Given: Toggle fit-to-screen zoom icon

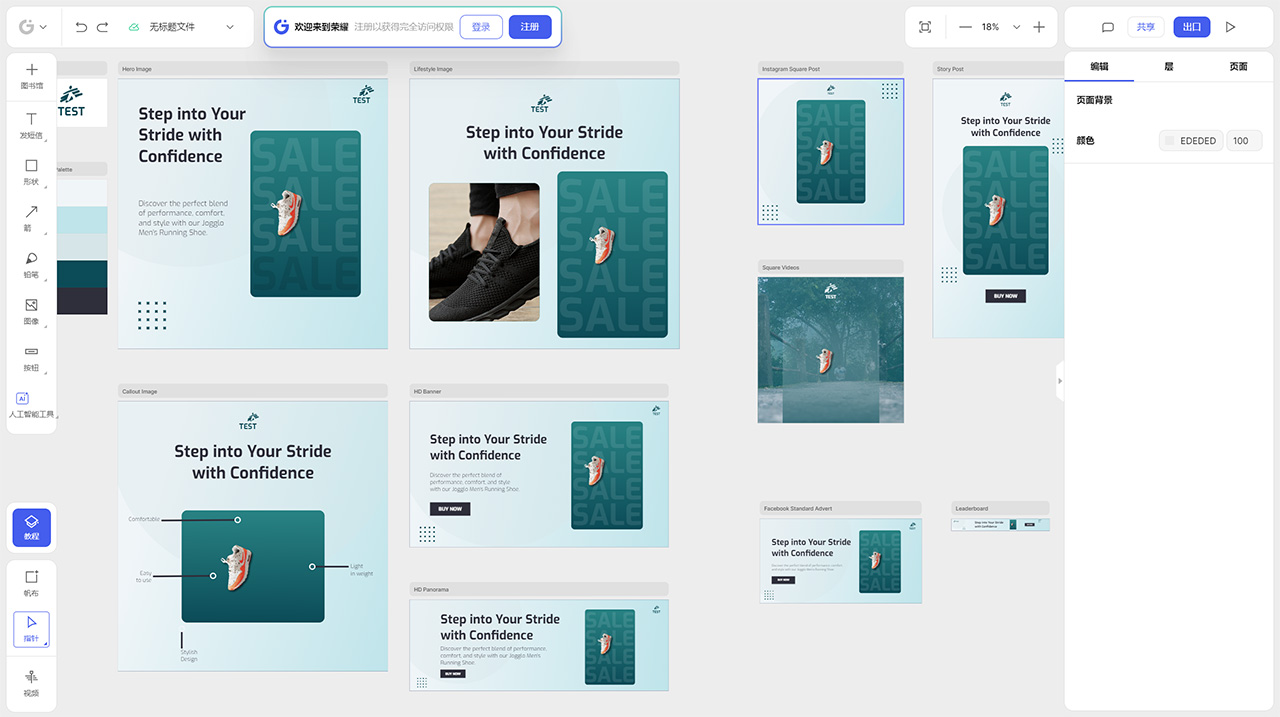Looking at the screenshot, I should click(925, 27).
